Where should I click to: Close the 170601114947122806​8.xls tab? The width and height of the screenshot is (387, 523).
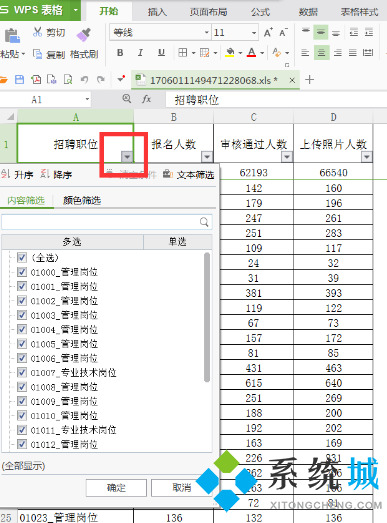(292, 80)
